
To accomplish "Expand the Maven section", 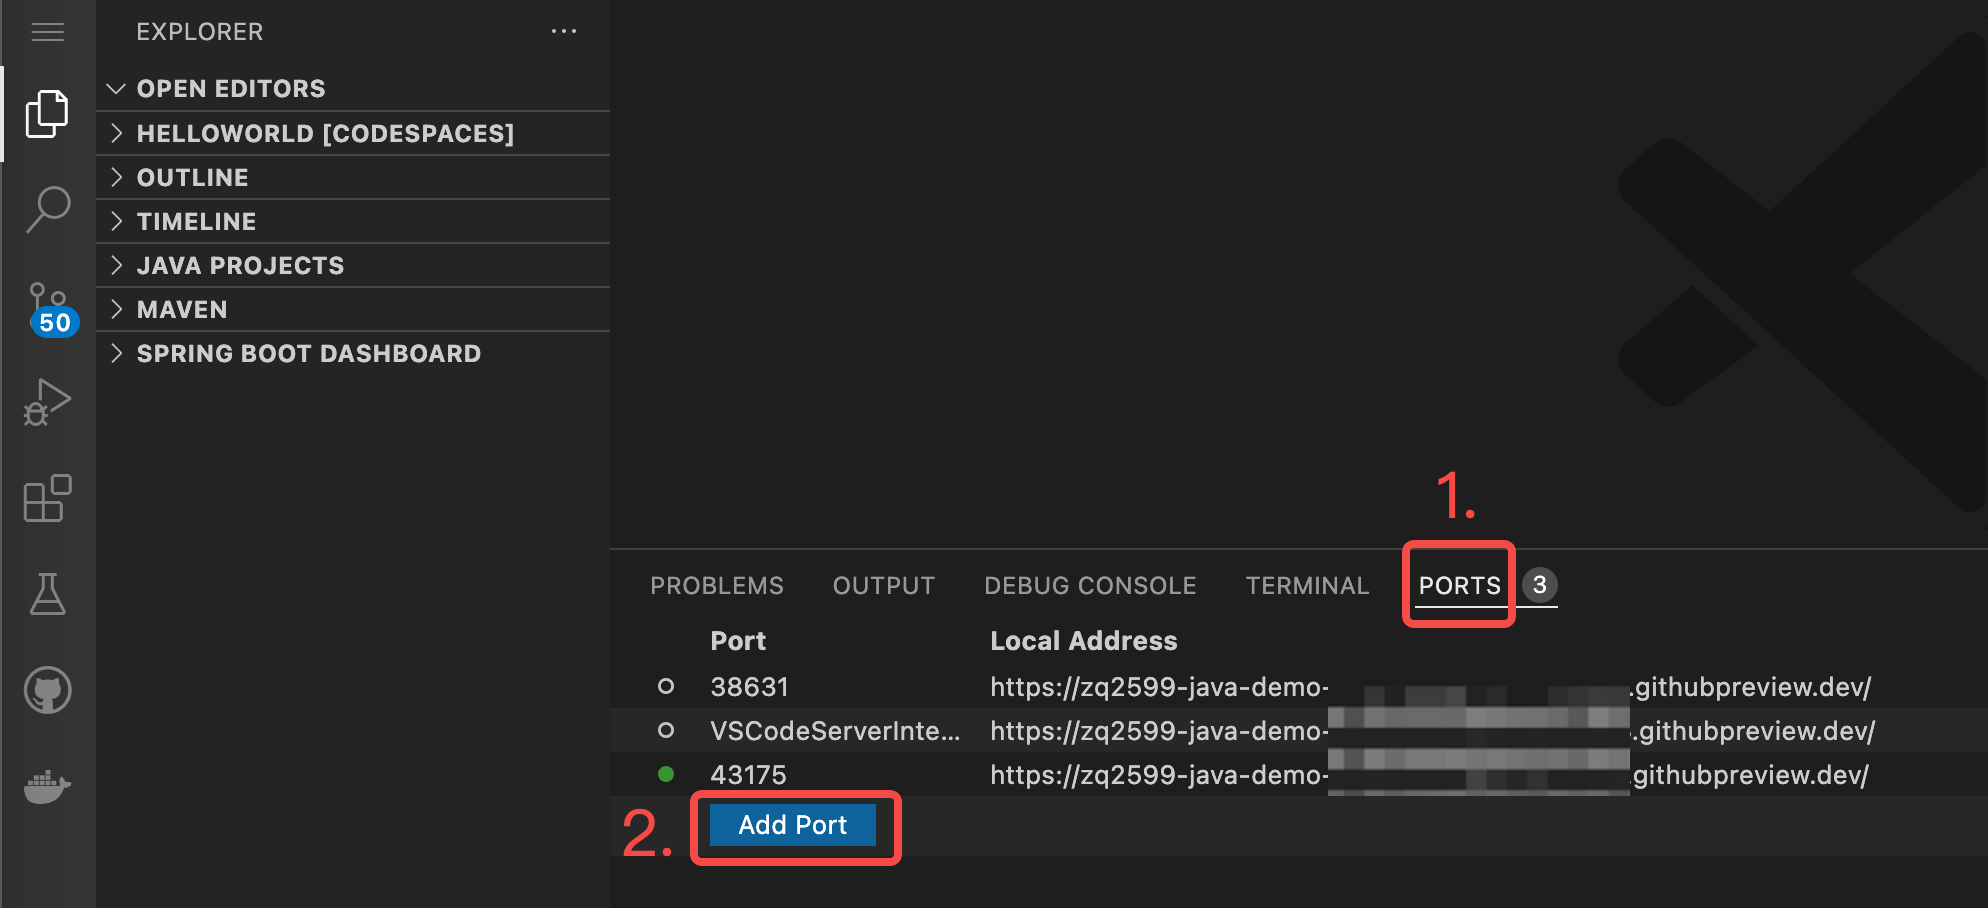I will (353, 309).
